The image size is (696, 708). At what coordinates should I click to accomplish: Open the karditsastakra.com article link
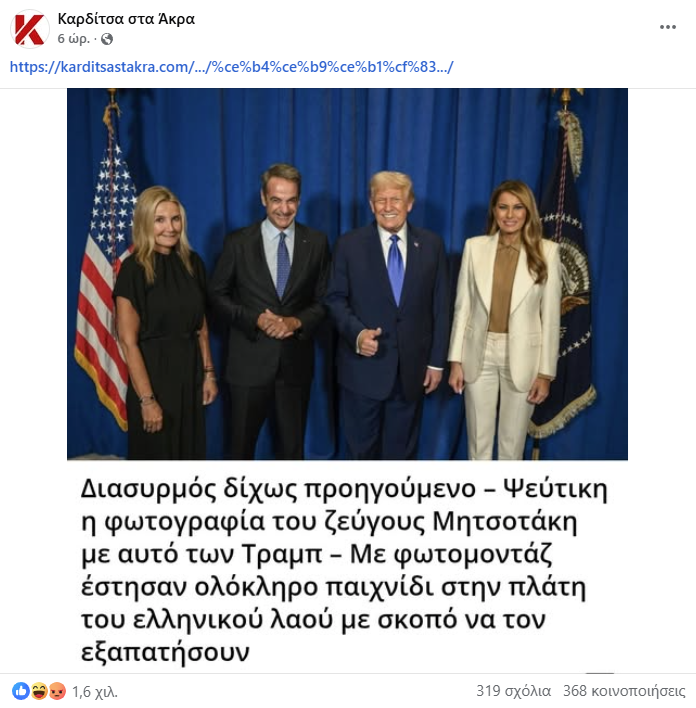[231, 67]
